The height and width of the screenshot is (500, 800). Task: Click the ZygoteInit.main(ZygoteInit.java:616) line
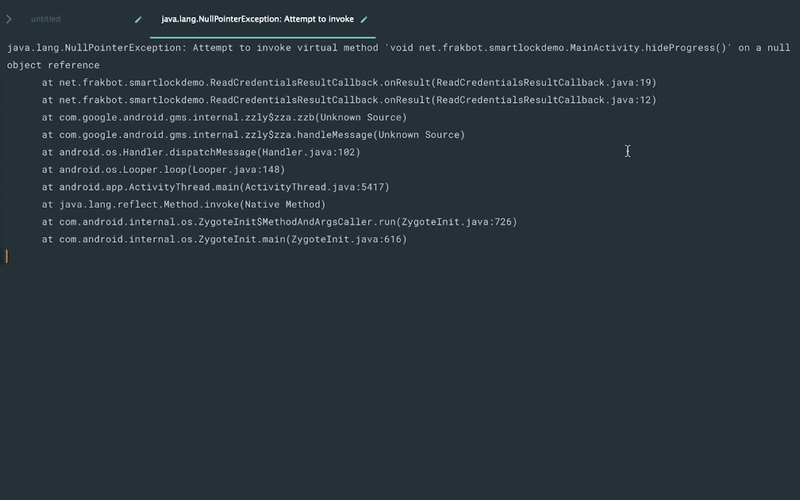point(224,239)
